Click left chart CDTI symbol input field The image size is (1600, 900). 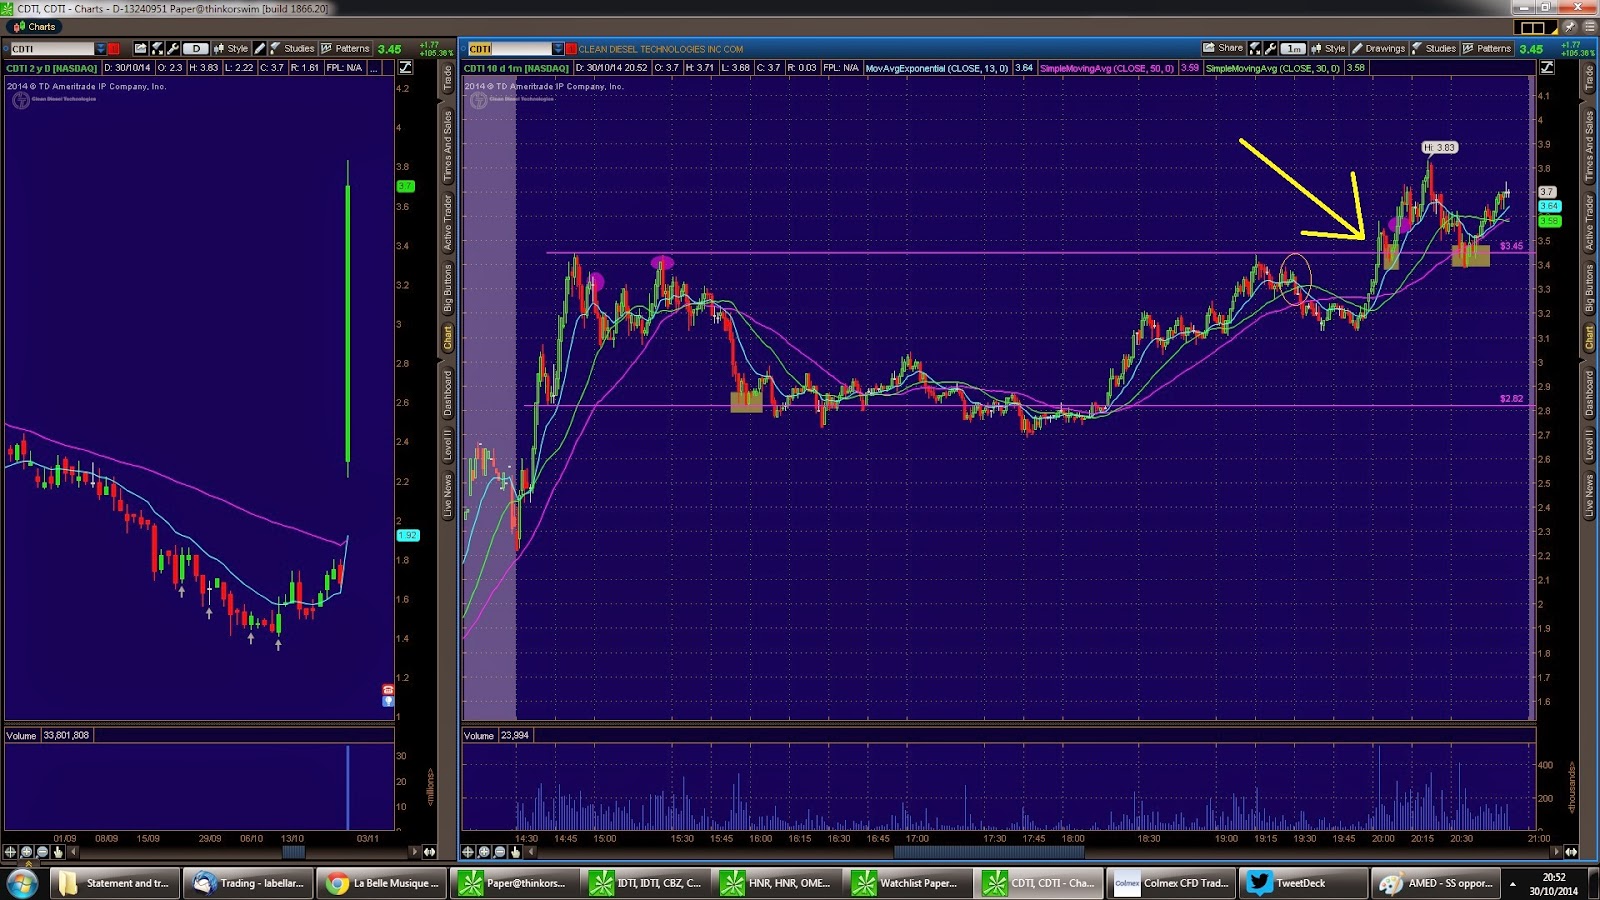(52, 48)
